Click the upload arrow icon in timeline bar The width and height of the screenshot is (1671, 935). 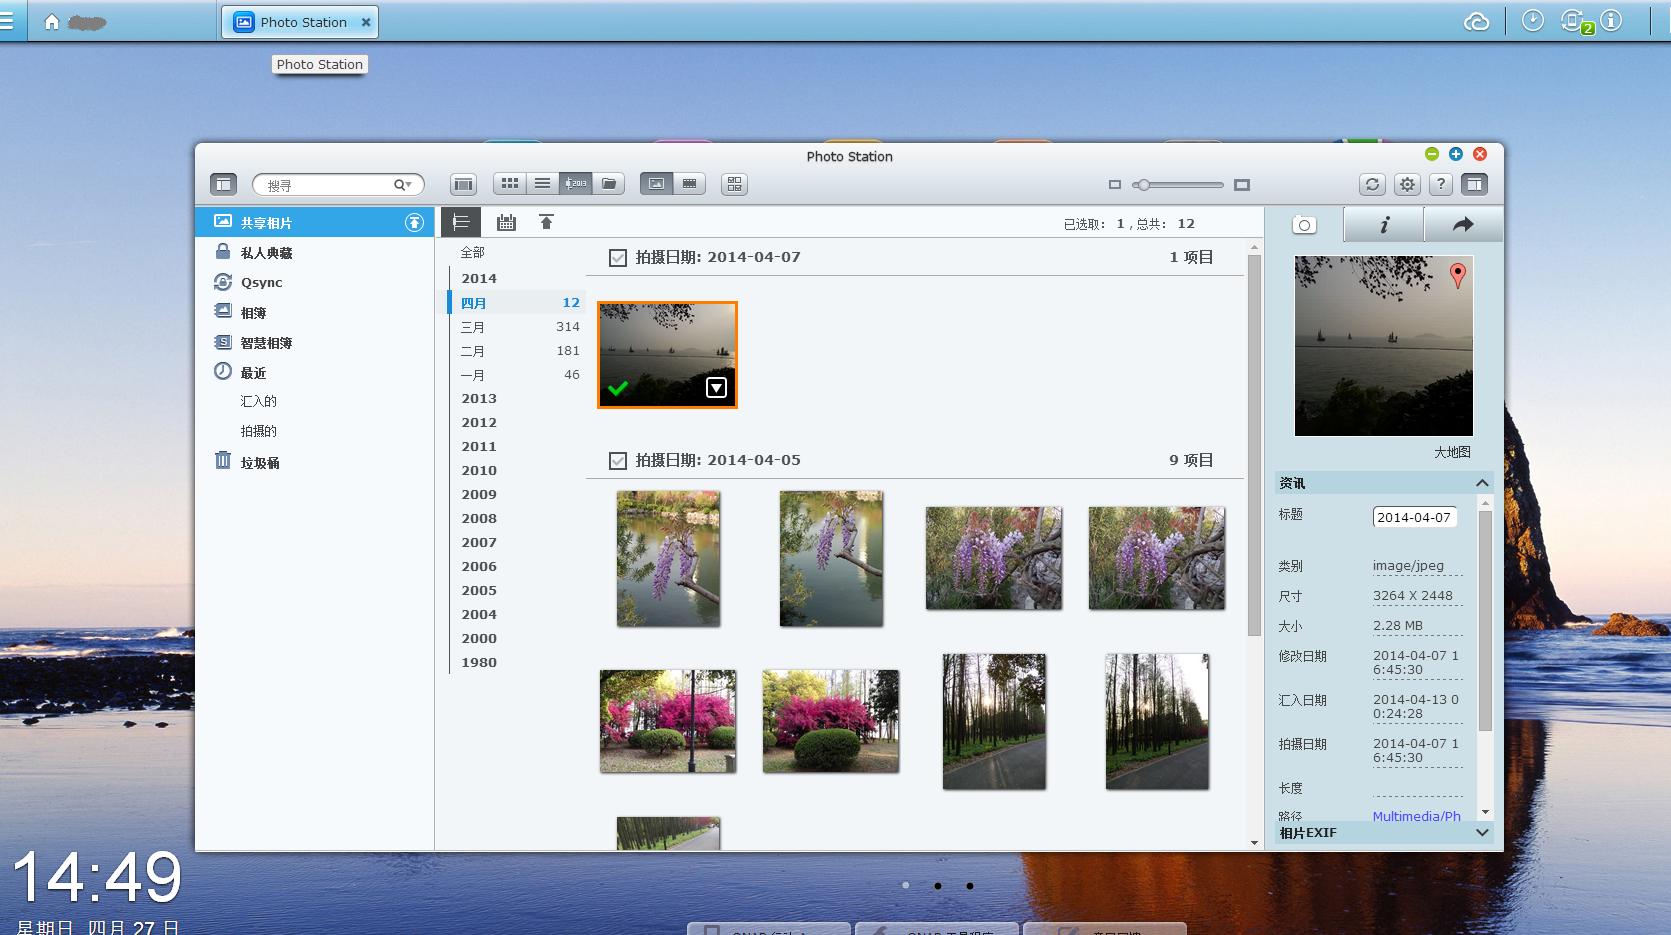[546, 222]
